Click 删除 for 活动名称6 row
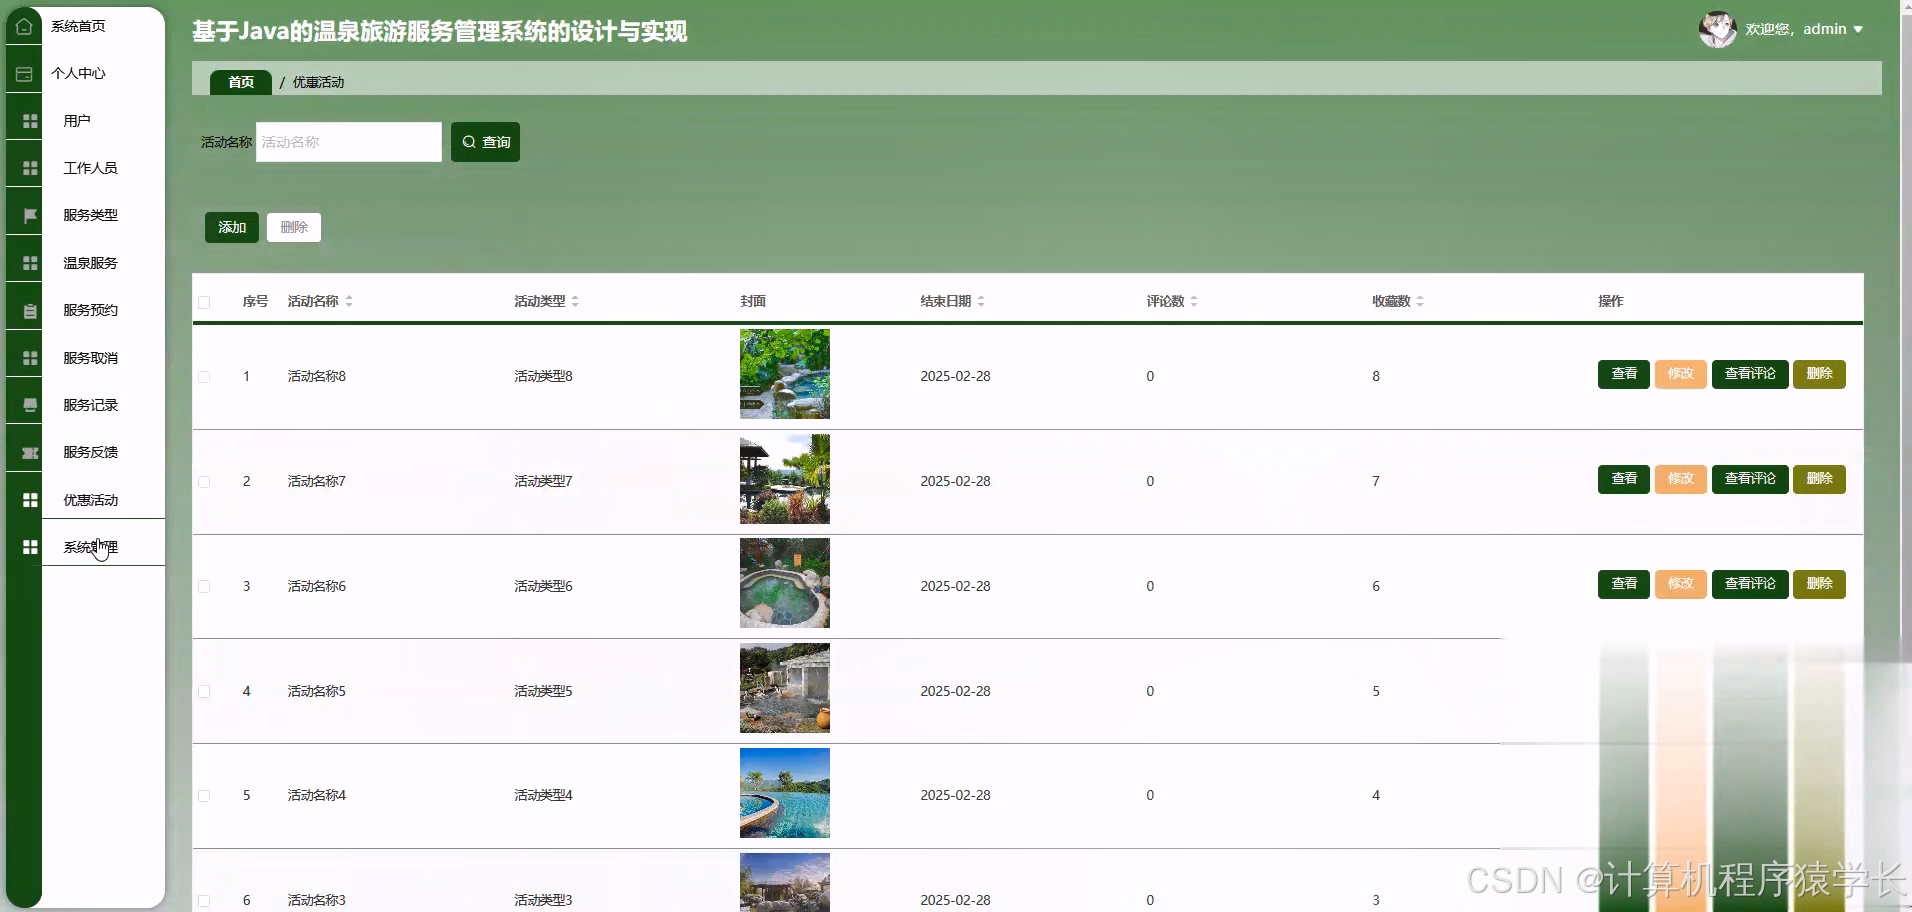The height and width of the screenshot is (912, 1912). click(x=1820, y=584)
